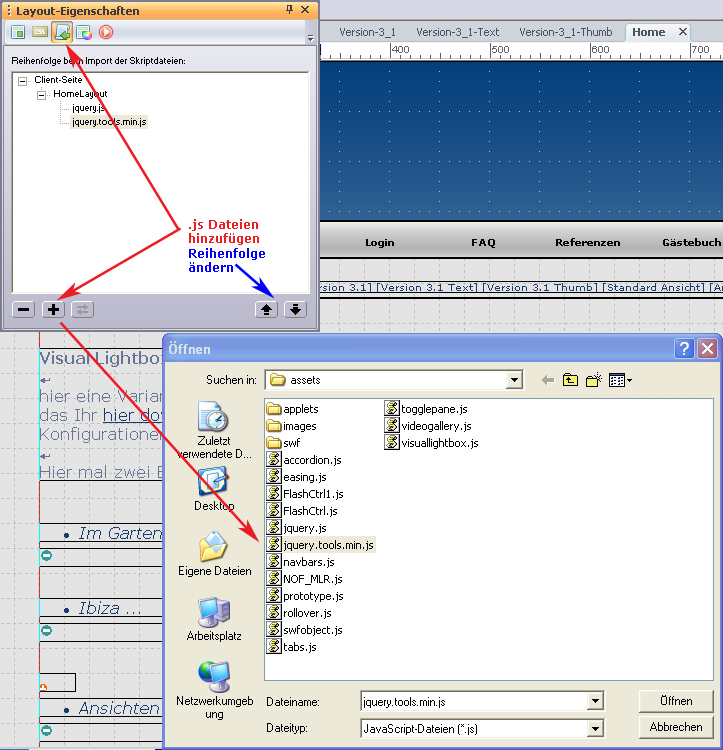Expand the Dateityp dropdown list
This screenshot has height=750, width=723.
click(596, 728)
